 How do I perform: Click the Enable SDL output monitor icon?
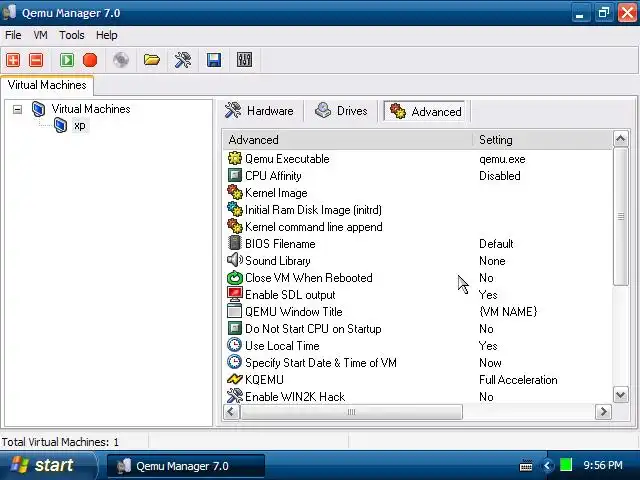(235, 294)
